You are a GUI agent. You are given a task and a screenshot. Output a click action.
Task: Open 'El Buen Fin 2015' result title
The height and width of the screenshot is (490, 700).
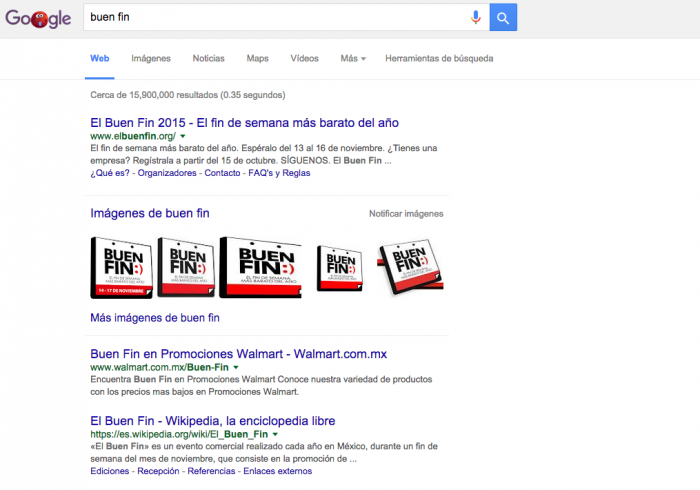pos(244,122)
